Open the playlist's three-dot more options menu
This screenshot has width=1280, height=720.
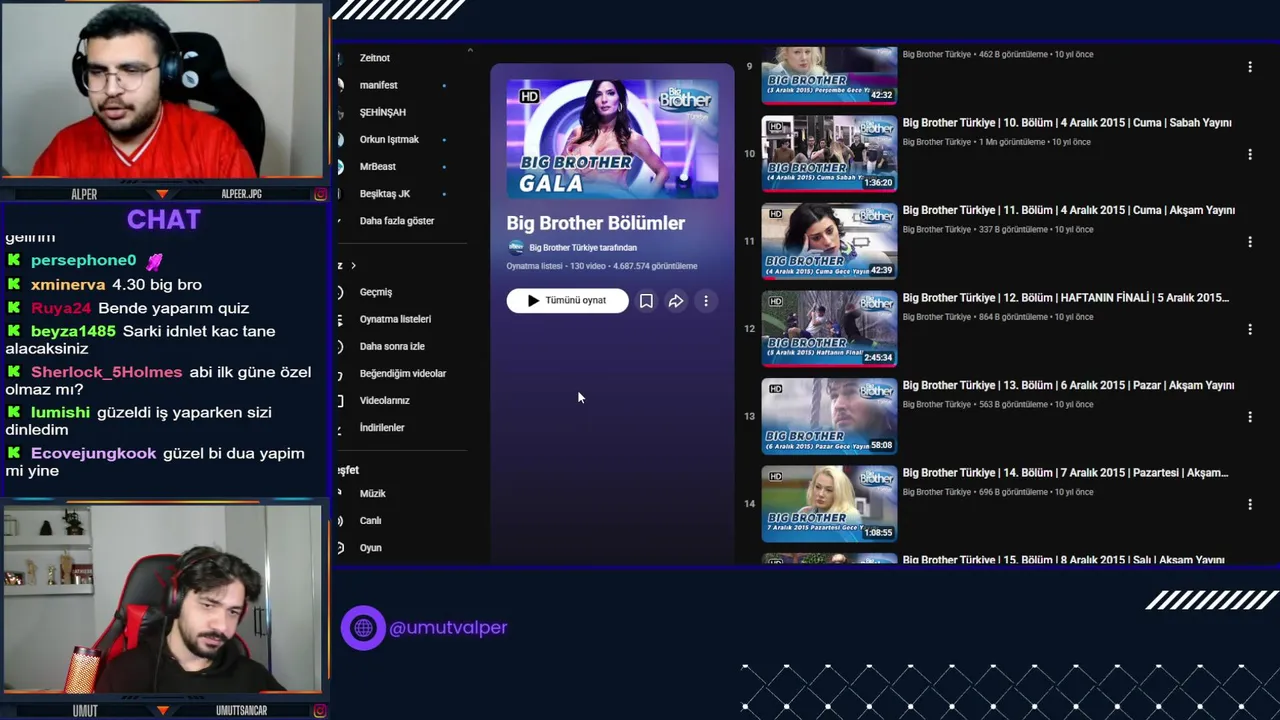[706, 301]
